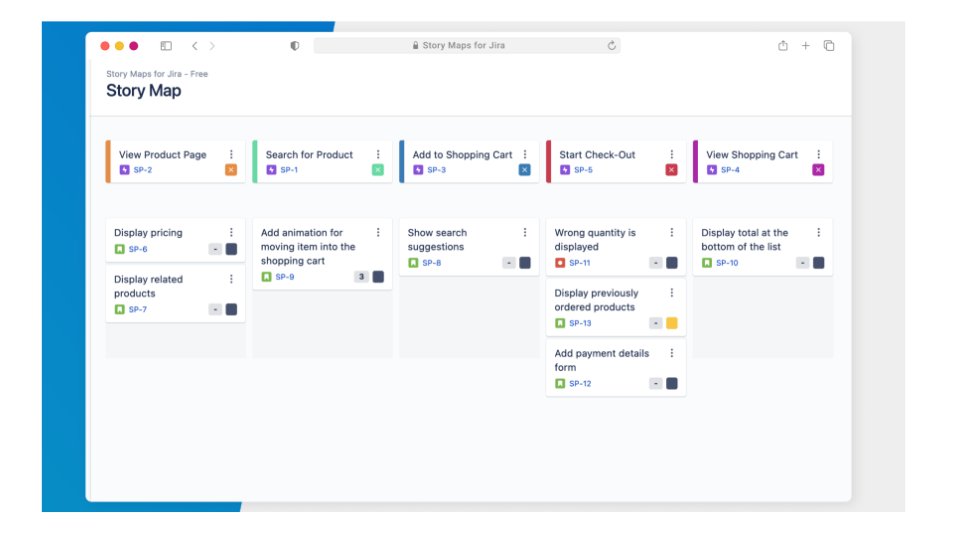Click the reload page icon

point(611,46)
